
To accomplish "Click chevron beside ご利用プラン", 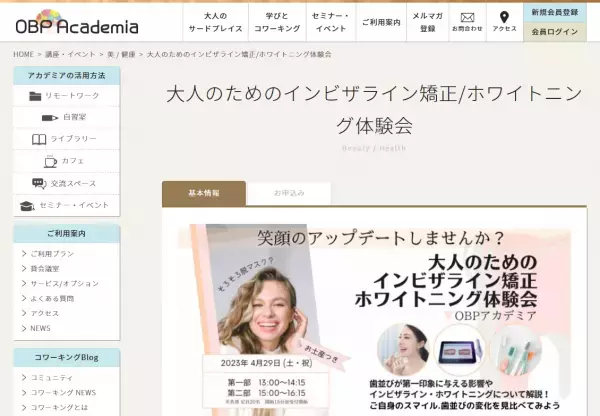I will click(x=24, y=253).
